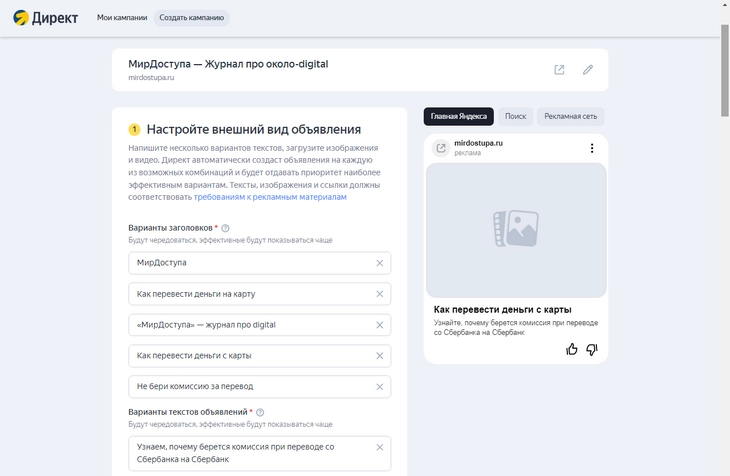This screenshot has height=476, width=730.
Task: Open help tooltip for Варианты текстов объявлений
Action: tap(260, 412)
